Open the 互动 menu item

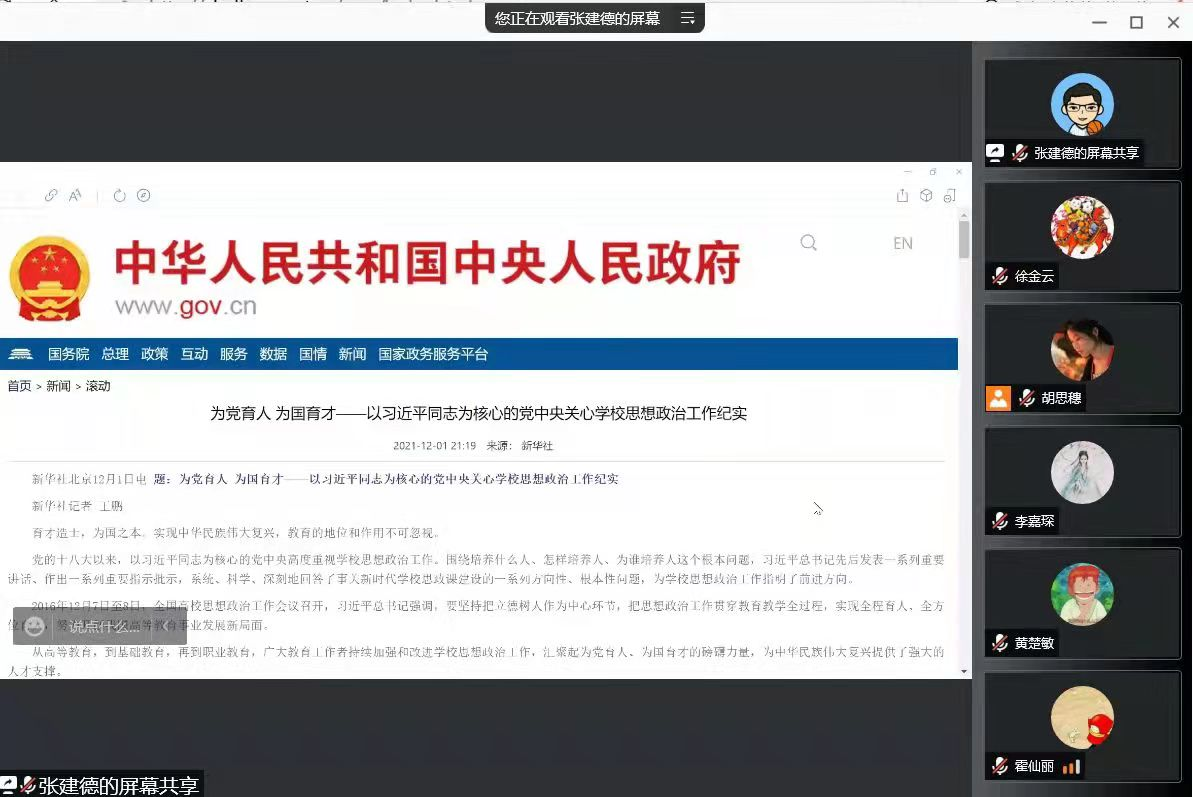pyautogui.click(x=194, y=354)
